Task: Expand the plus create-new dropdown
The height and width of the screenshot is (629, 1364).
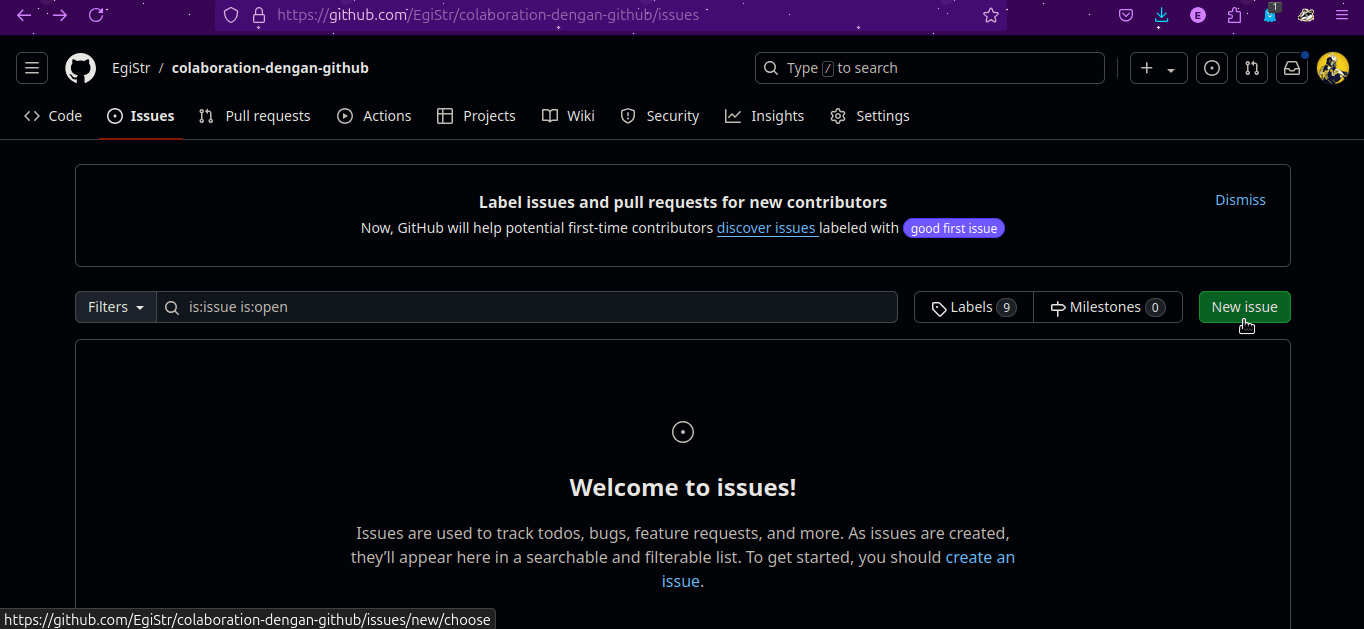Action: coord(1159,68)
